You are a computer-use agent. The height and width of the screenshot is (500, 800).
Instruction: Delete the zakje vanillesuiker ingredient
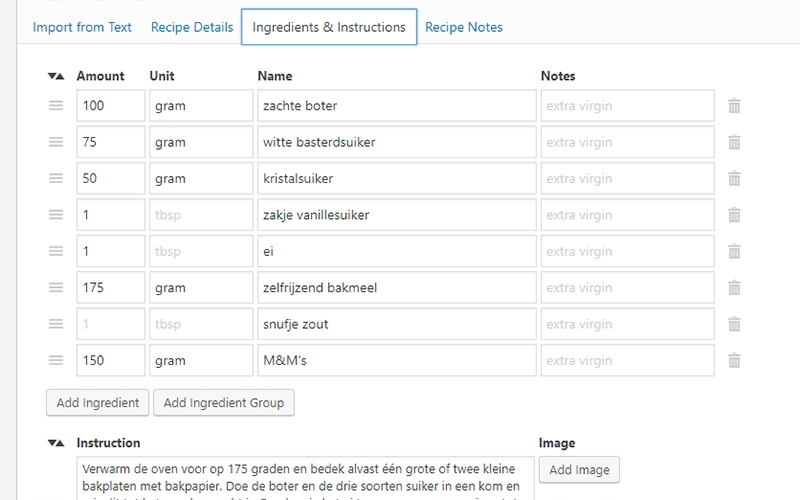(734, 215)
